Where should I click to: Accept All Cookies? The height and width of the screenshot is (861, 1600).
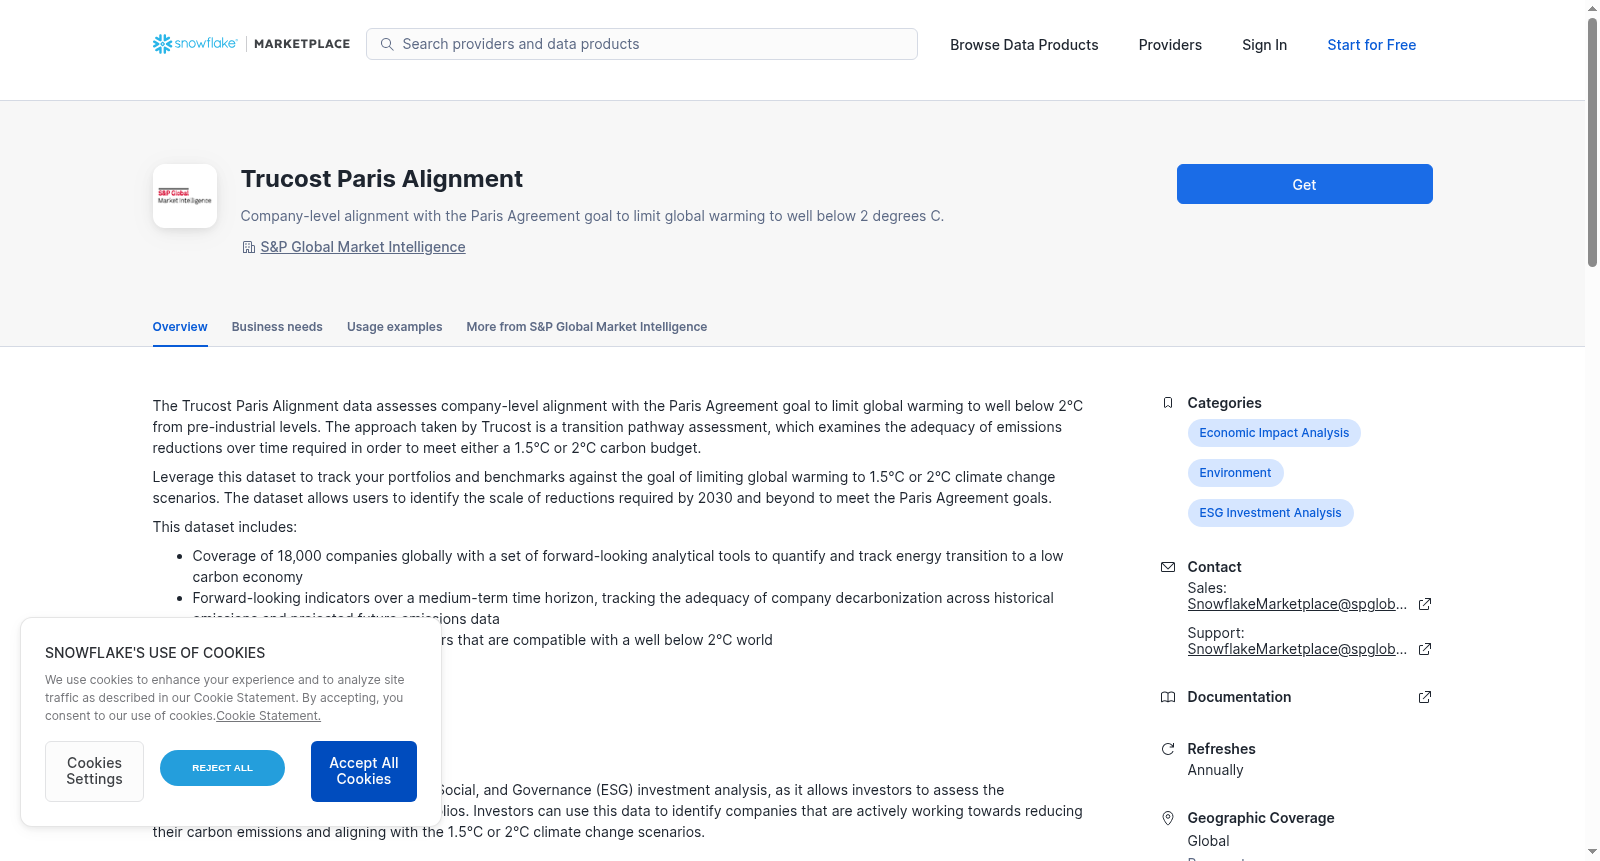tap(364, 771)
